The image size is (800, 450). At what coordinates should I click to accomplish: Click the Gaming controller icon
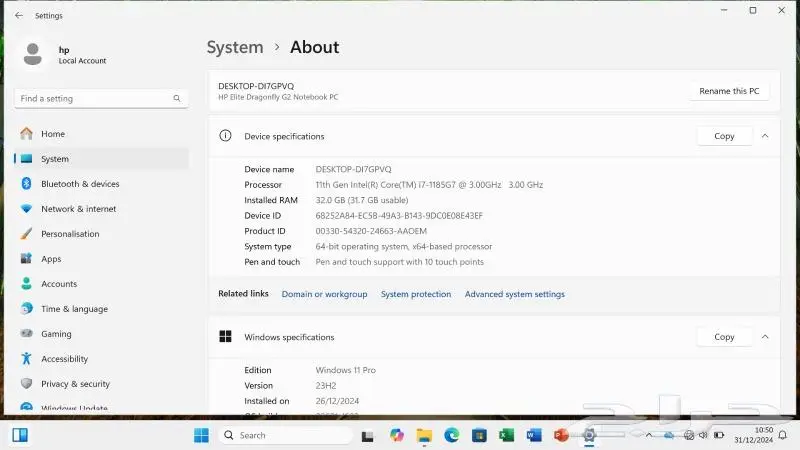(27, 333)
